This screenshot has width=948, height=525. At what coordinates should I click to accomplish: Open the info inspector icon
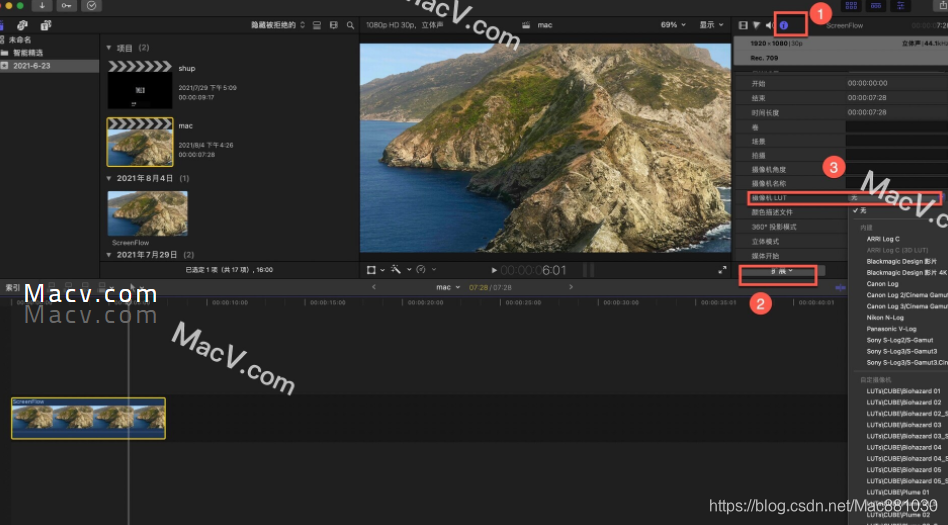click(784, 25)
